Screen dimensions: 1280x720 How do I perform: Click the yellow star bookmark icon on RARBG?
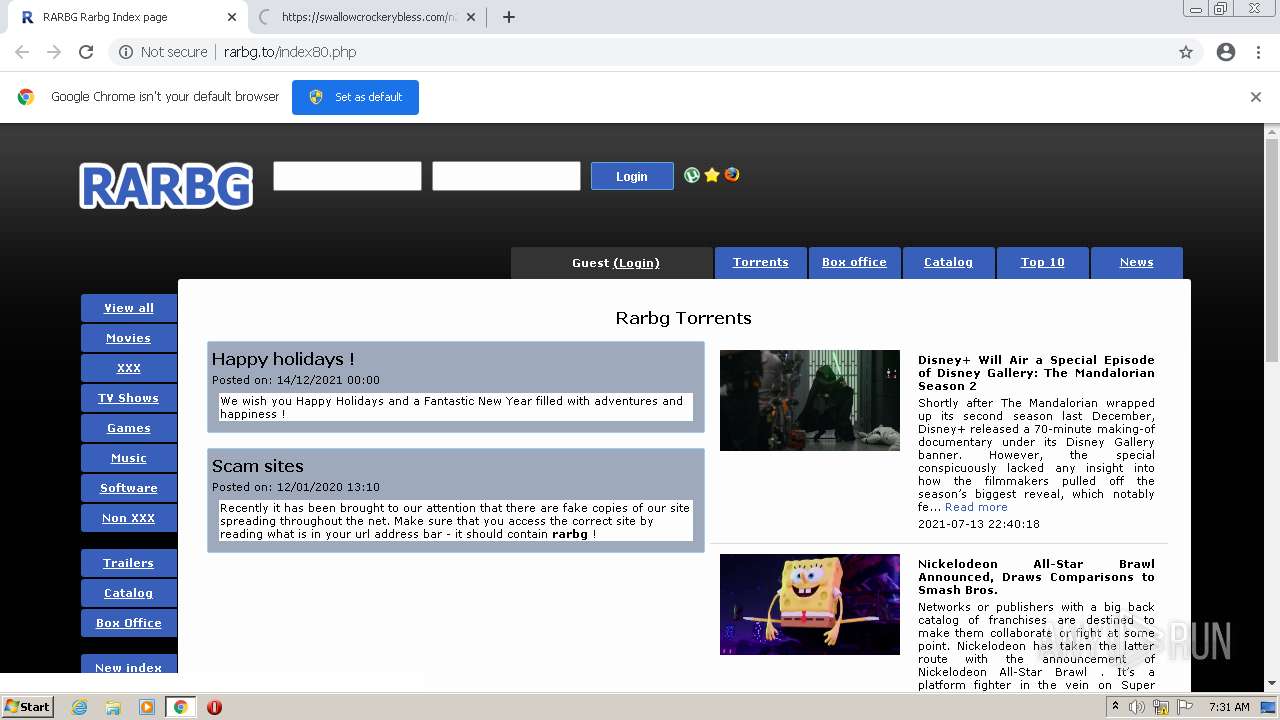click(712, 175)
